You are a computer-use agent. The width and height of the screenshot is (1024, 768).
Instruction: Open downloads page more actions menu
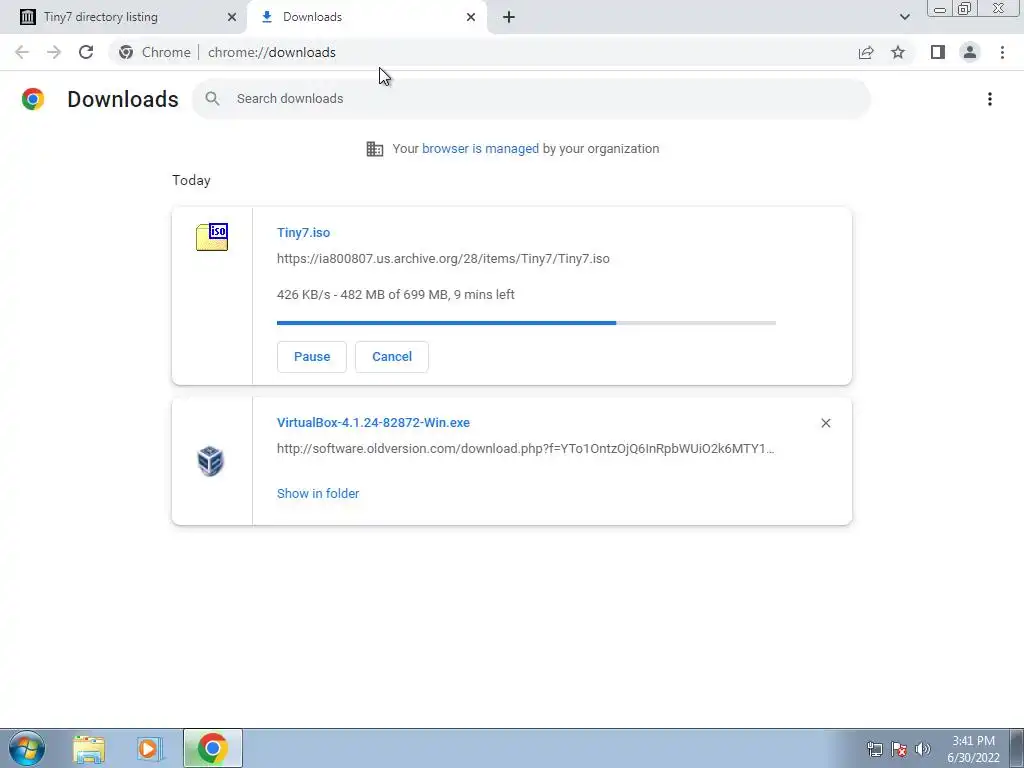pyautogui.click(x=990, y=99)
